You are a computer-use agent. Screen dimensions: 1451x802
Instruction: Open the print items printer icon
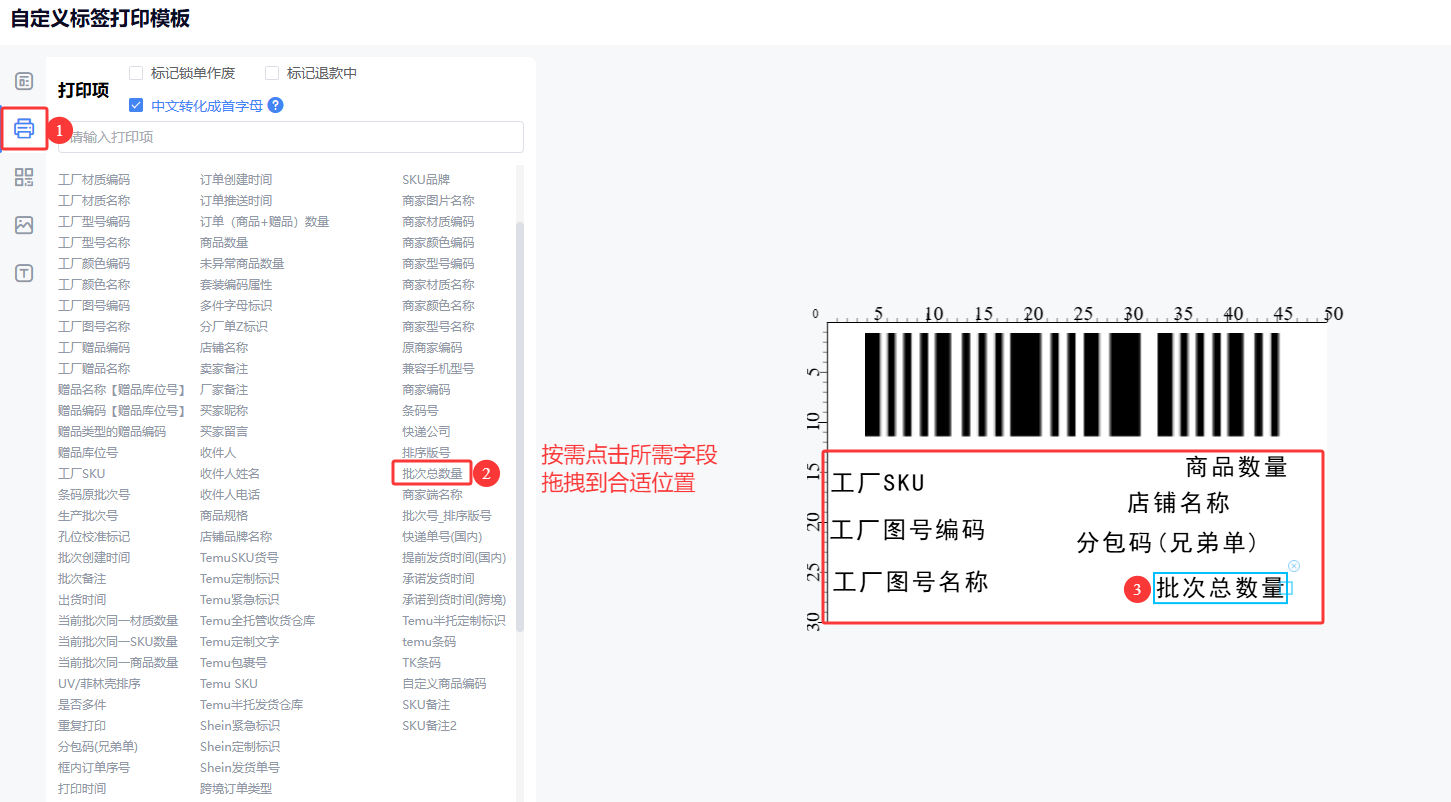pyautogui.click(x=24, y=128)
